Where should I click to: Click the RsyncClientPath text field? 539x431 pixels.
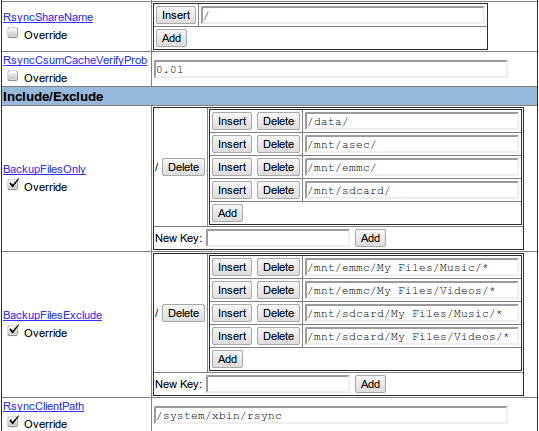pos(331,416)
